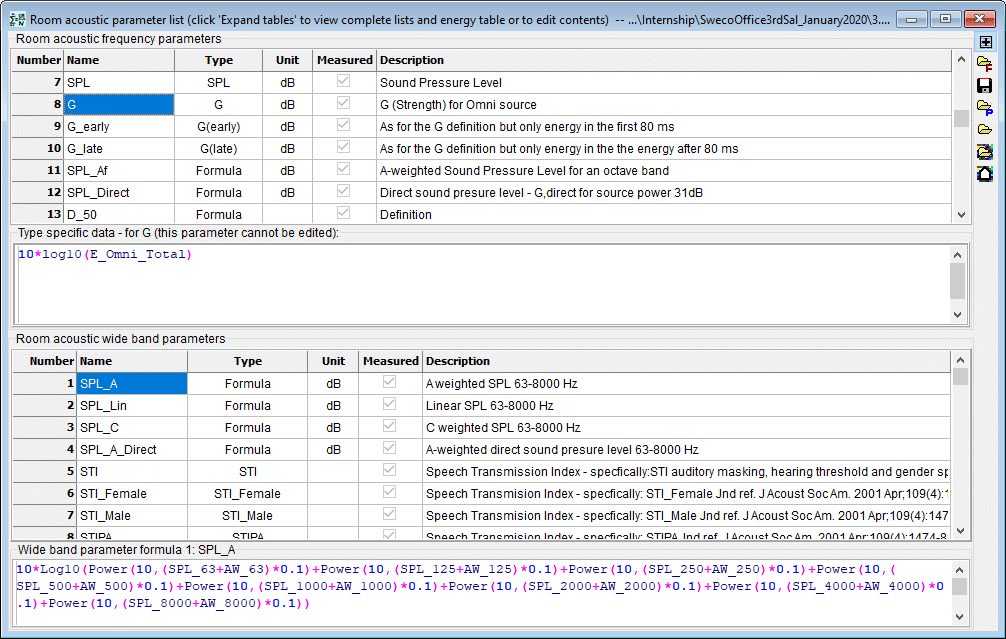Click the 'A-weighted direct sound presure level' description
The image size is (1006, 639).
pos(686,450)
